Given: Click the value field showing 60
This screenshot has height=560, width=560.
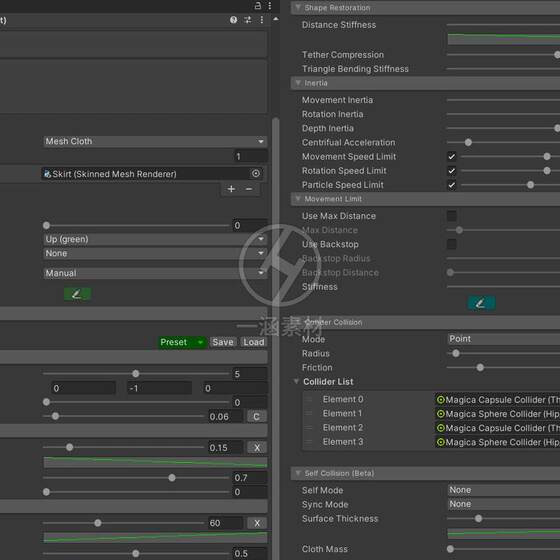Looking at the screenshot, I should tap(226, 523).
